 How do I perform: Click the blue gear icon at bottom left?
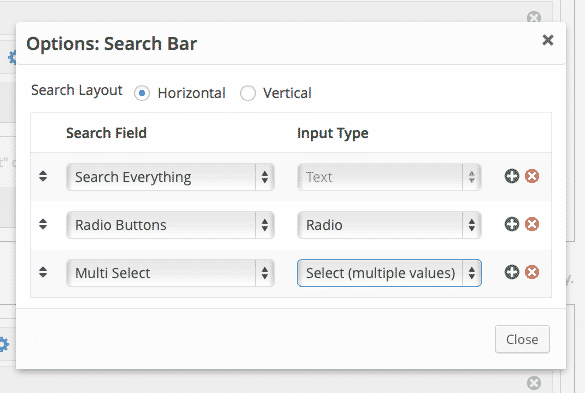pos(4,344)
